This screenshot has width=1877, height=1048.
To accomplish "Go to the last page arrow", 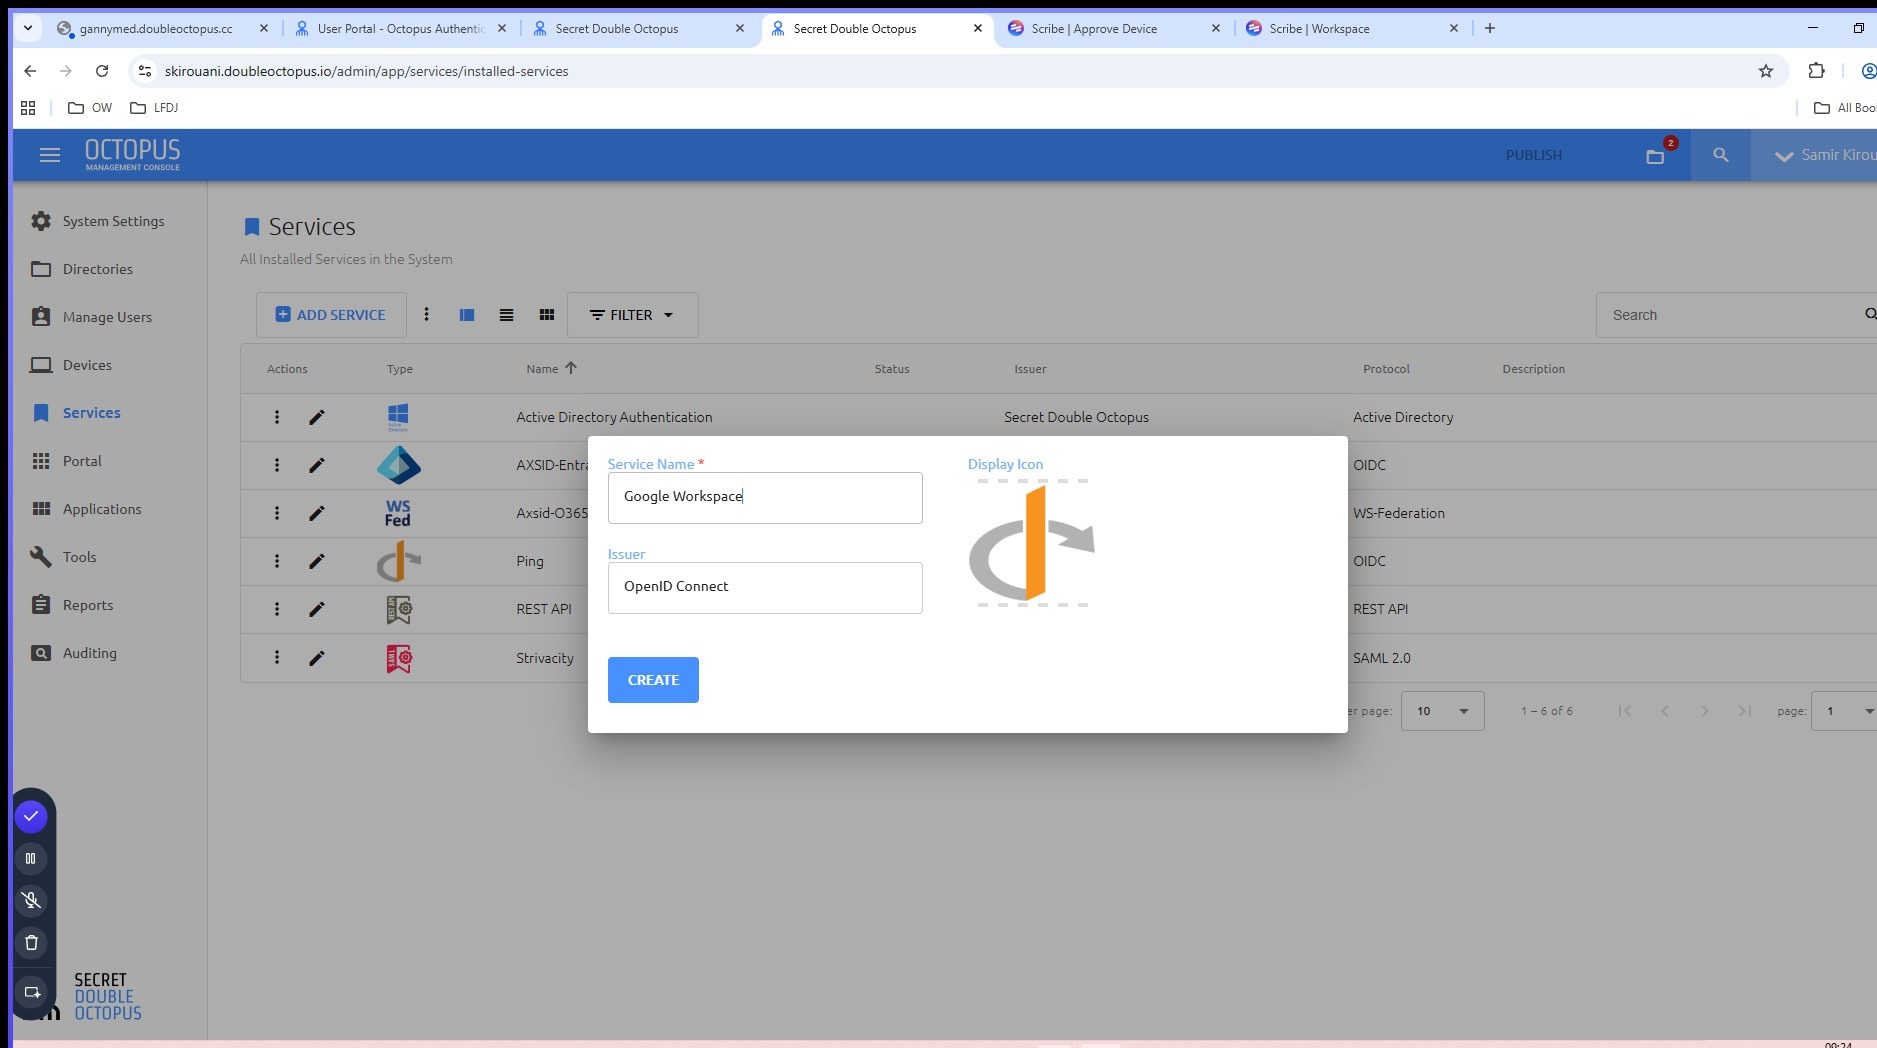I will (x=1745, y=711).
